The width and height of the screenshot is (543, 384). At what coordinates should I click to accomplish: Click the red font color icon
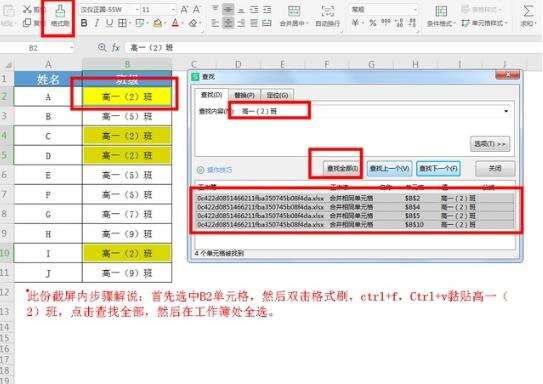click(175, 23)
